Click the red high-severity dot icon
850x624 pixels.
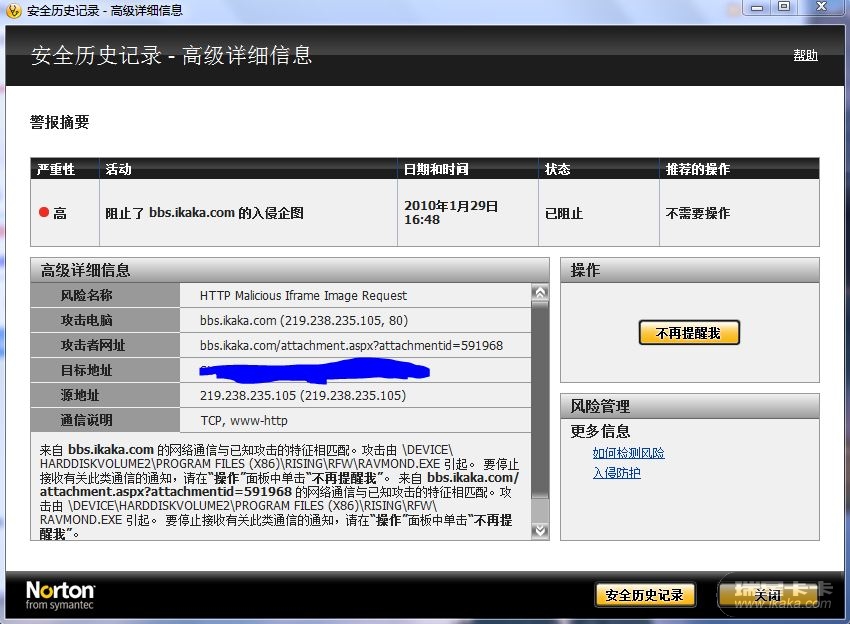tap(44, 212)
